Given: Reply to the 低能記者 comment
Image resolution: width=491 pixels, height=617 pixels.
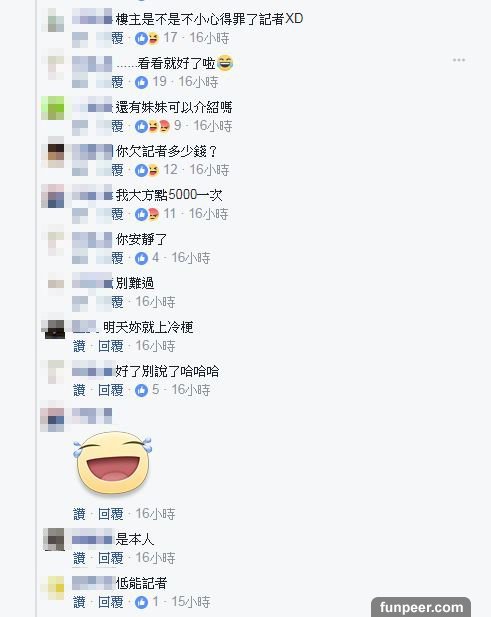Looking at the screenshot, I should [111, 602].
